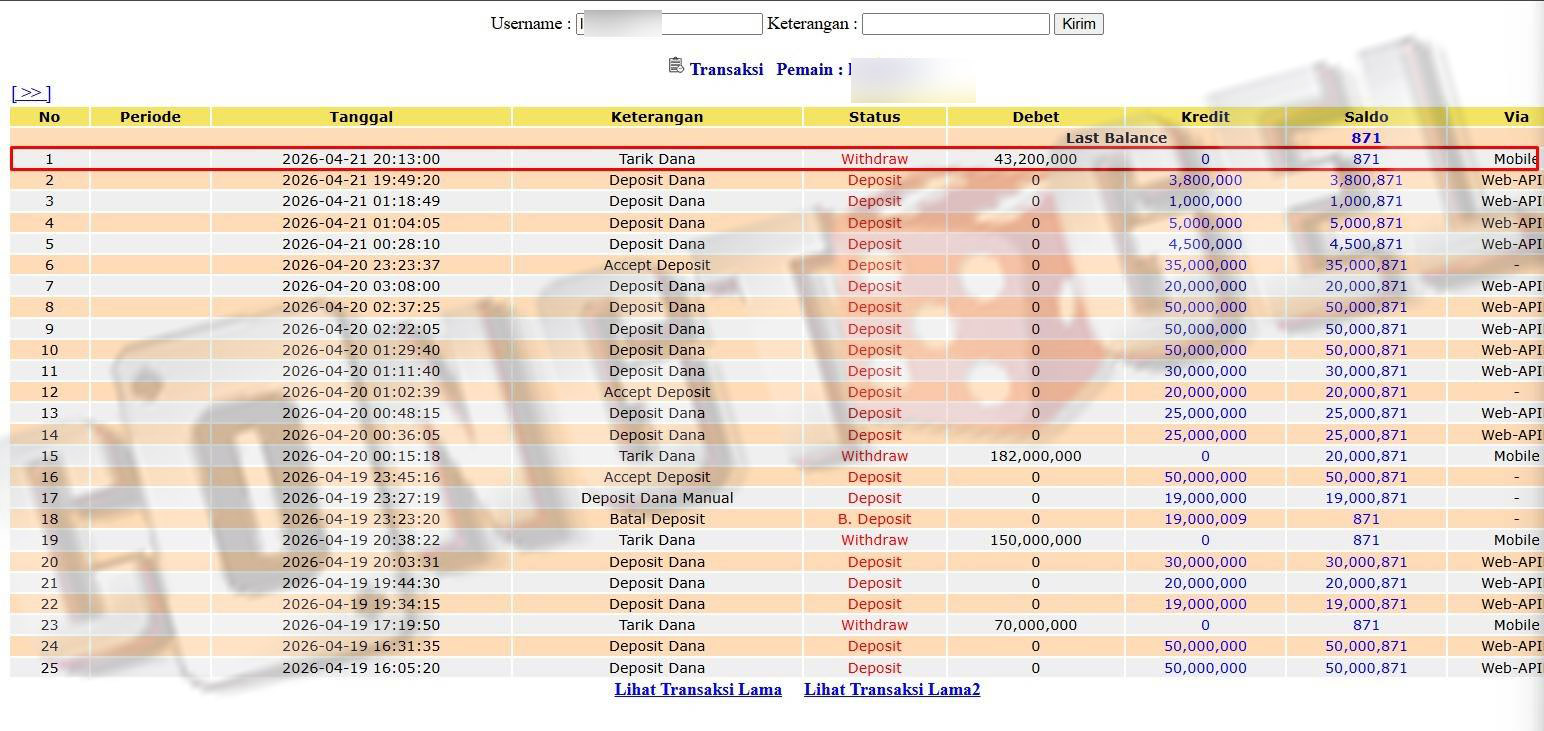
Task: Click the No column header
Action: (x=49, y=117)
